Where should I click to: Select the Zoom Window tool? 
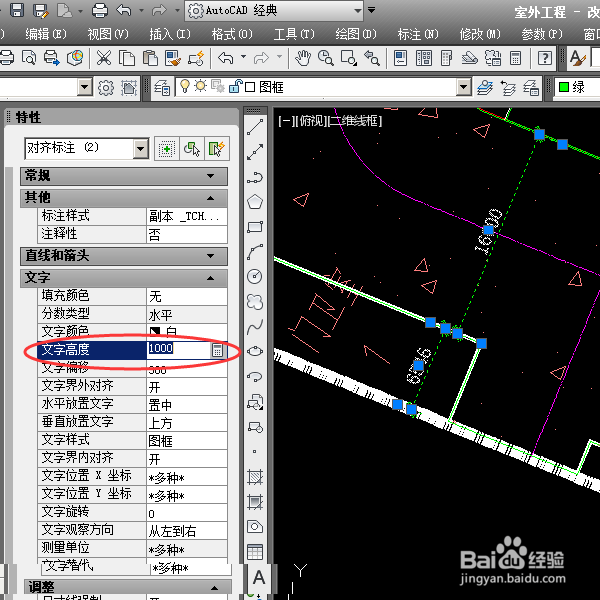coord(349,58)
